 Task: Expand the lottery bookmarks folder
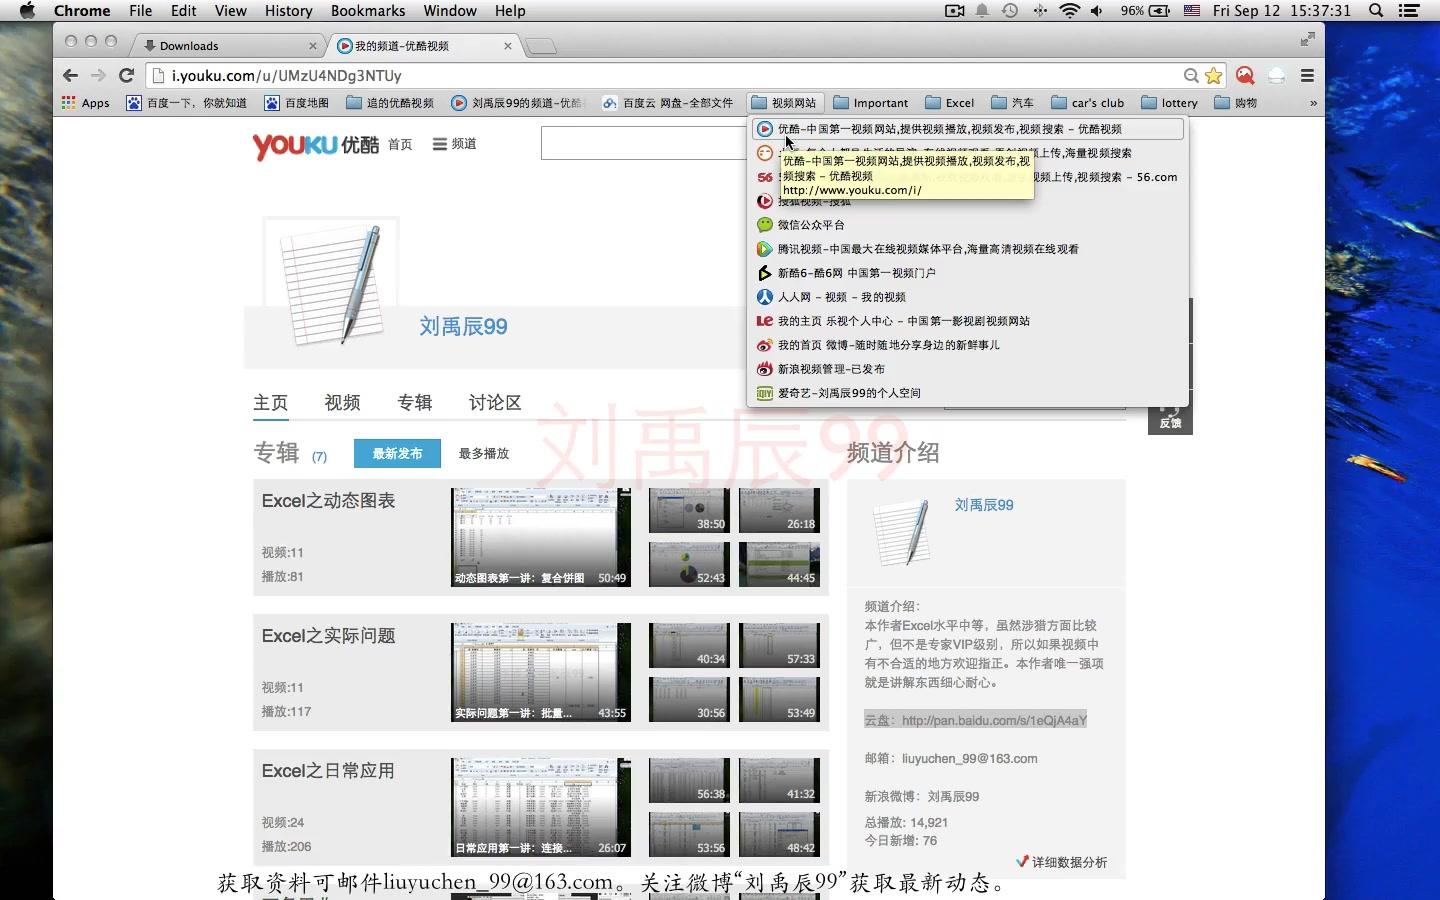pyautogui.click(x=1169, y=103)
